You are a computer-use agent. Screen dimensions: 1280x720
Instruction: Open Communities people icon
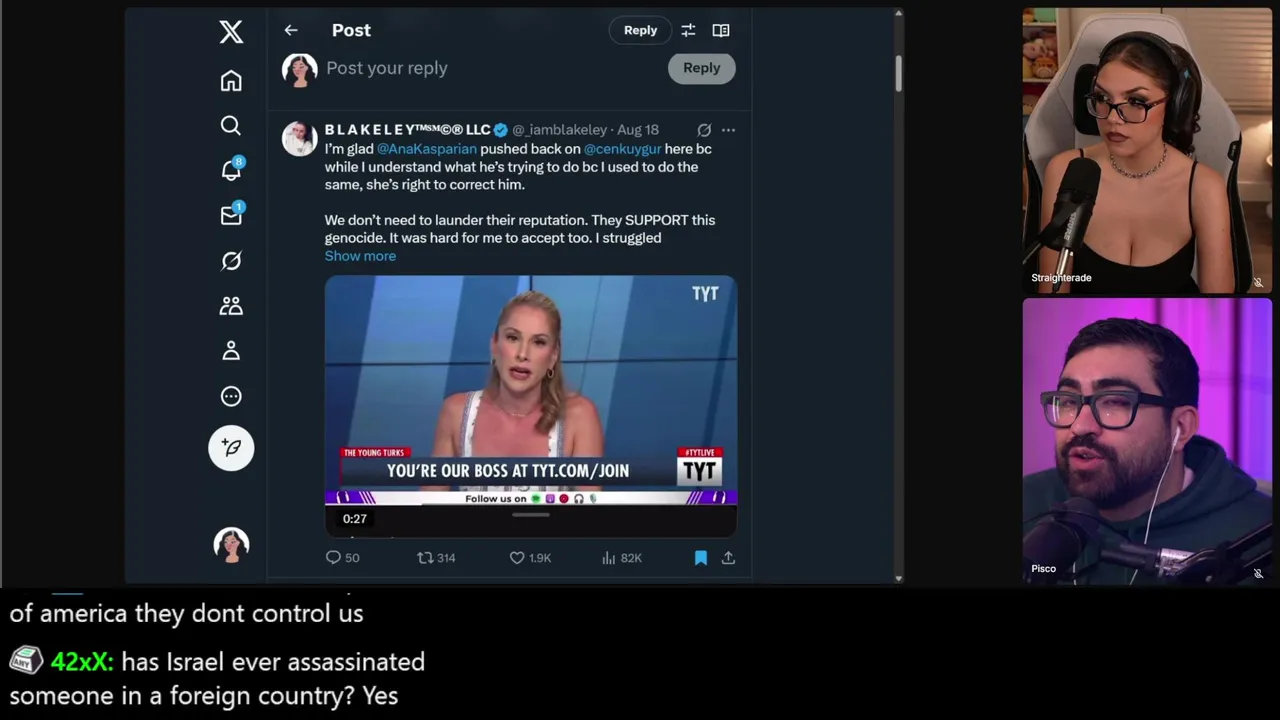[231, 306]
